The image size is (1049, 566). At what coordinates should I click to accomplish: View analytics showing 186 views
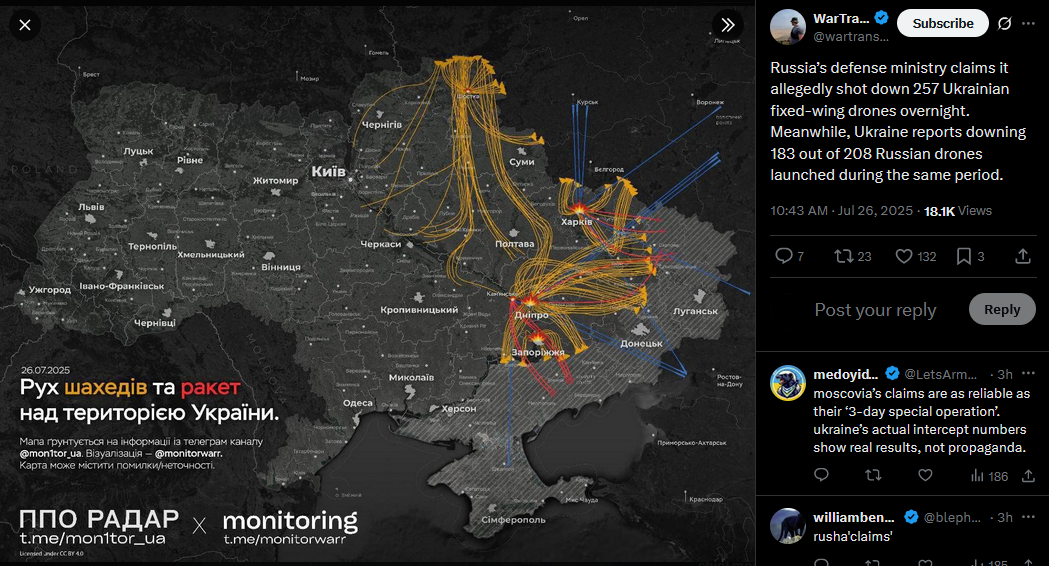[x=989, y=476]
